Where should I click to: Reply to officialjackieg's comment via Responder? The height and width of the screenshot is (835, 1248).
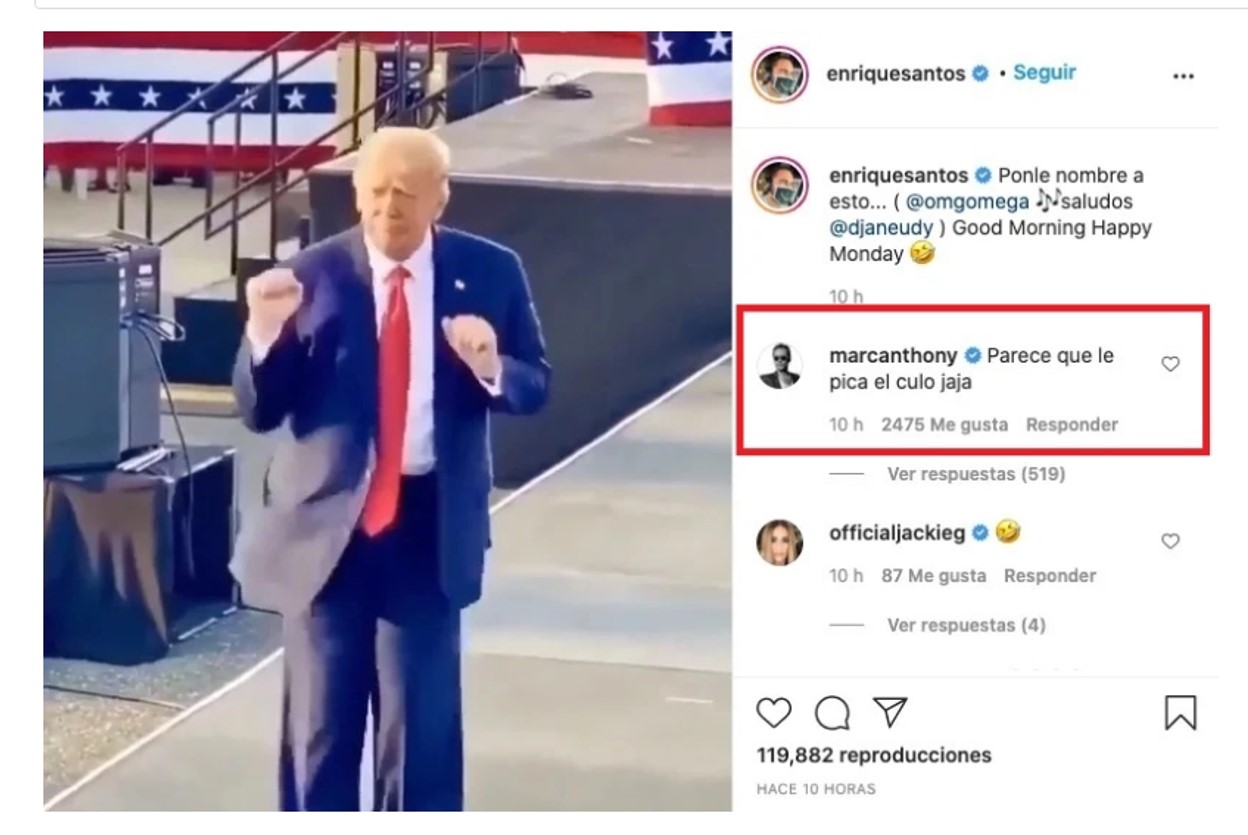coord(1050,575)
